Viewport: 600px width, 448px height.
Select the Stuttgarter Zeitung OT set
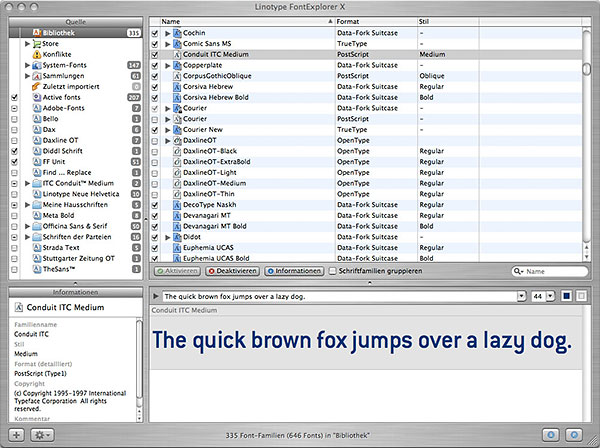[76, 258]
